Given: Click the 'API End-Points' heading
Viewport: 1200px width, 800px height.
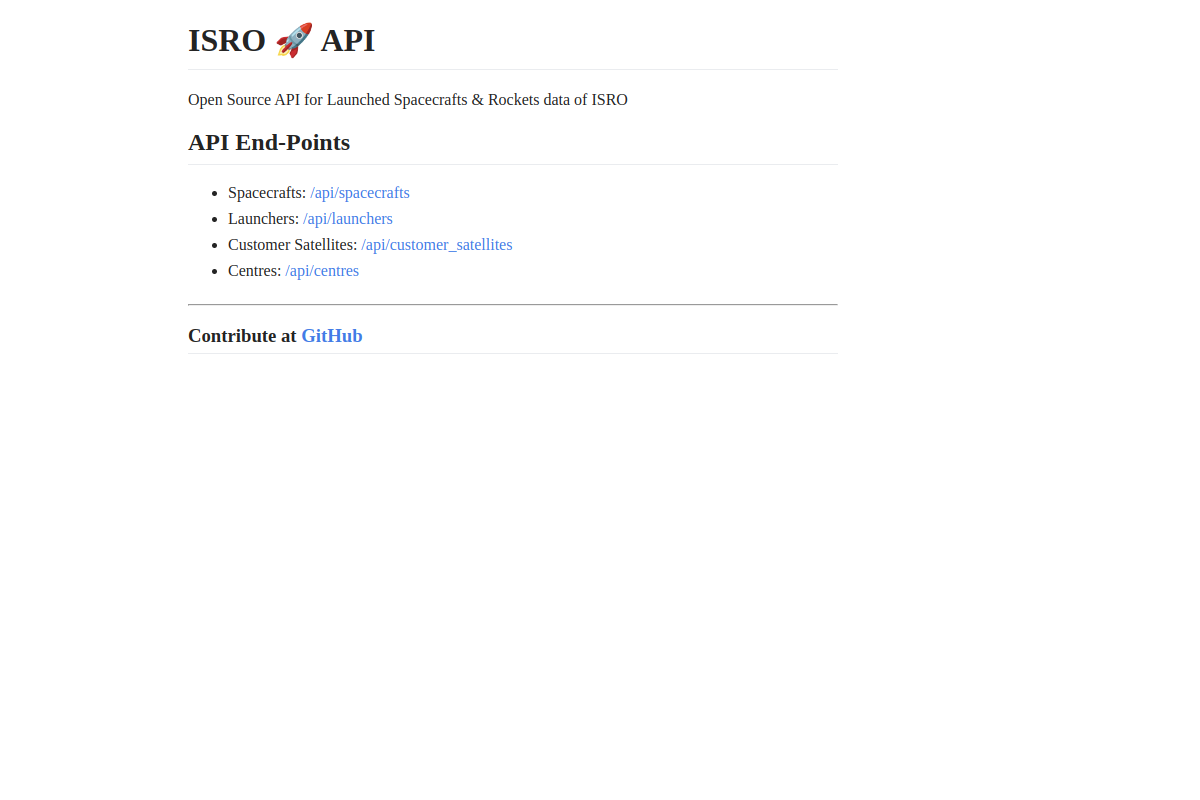Looking at the screenshot, I should [269, 143].
